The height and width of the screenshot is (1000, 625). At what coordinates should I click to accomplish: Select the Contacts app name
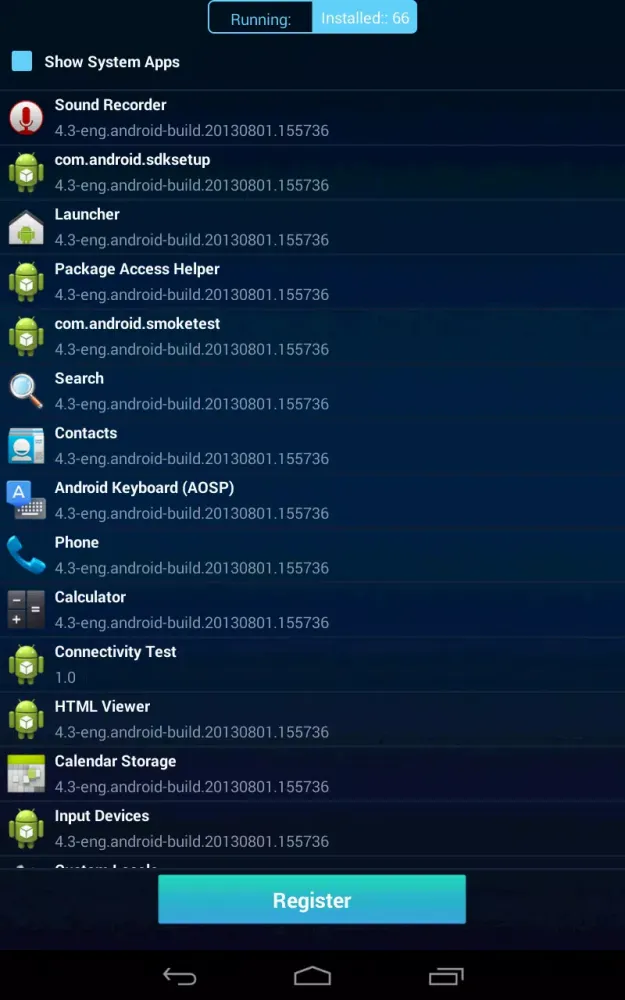click(x=86, y=433)
